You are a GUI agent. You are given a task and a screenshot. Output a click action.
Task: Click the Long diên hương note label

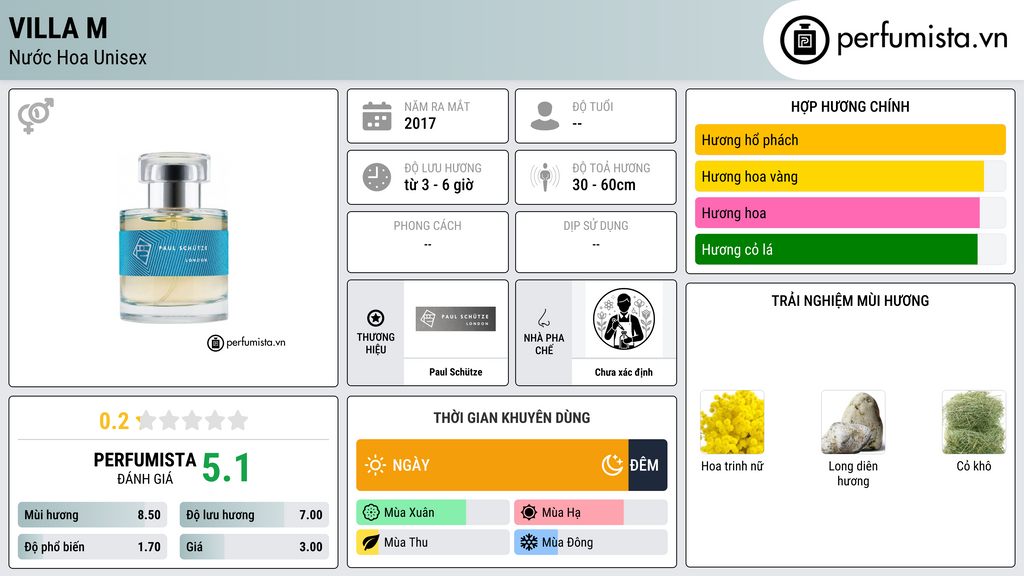point(853,474)
